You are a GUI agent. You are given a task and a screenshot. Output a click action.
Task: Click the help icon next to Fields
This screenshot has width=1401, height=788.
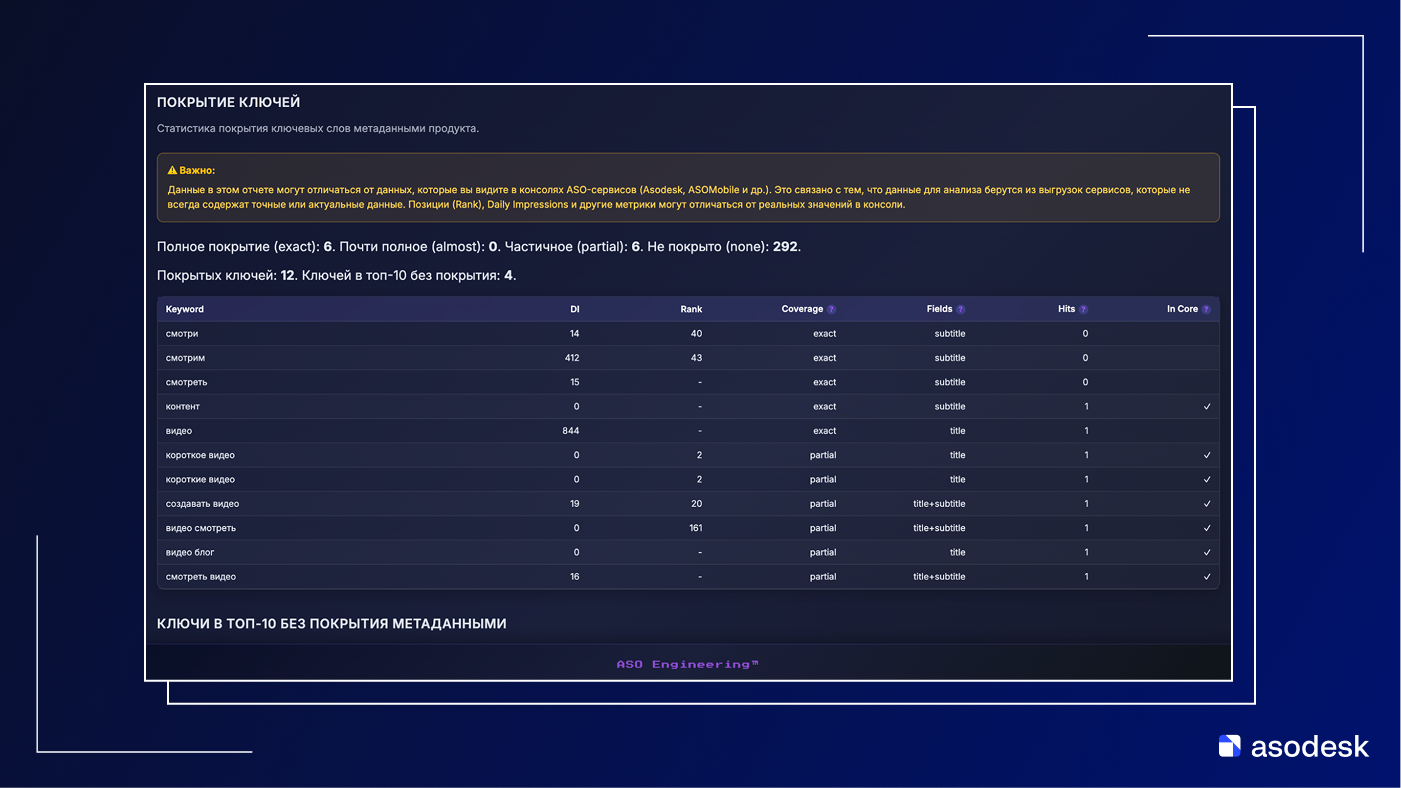click(x=961, y=310)
